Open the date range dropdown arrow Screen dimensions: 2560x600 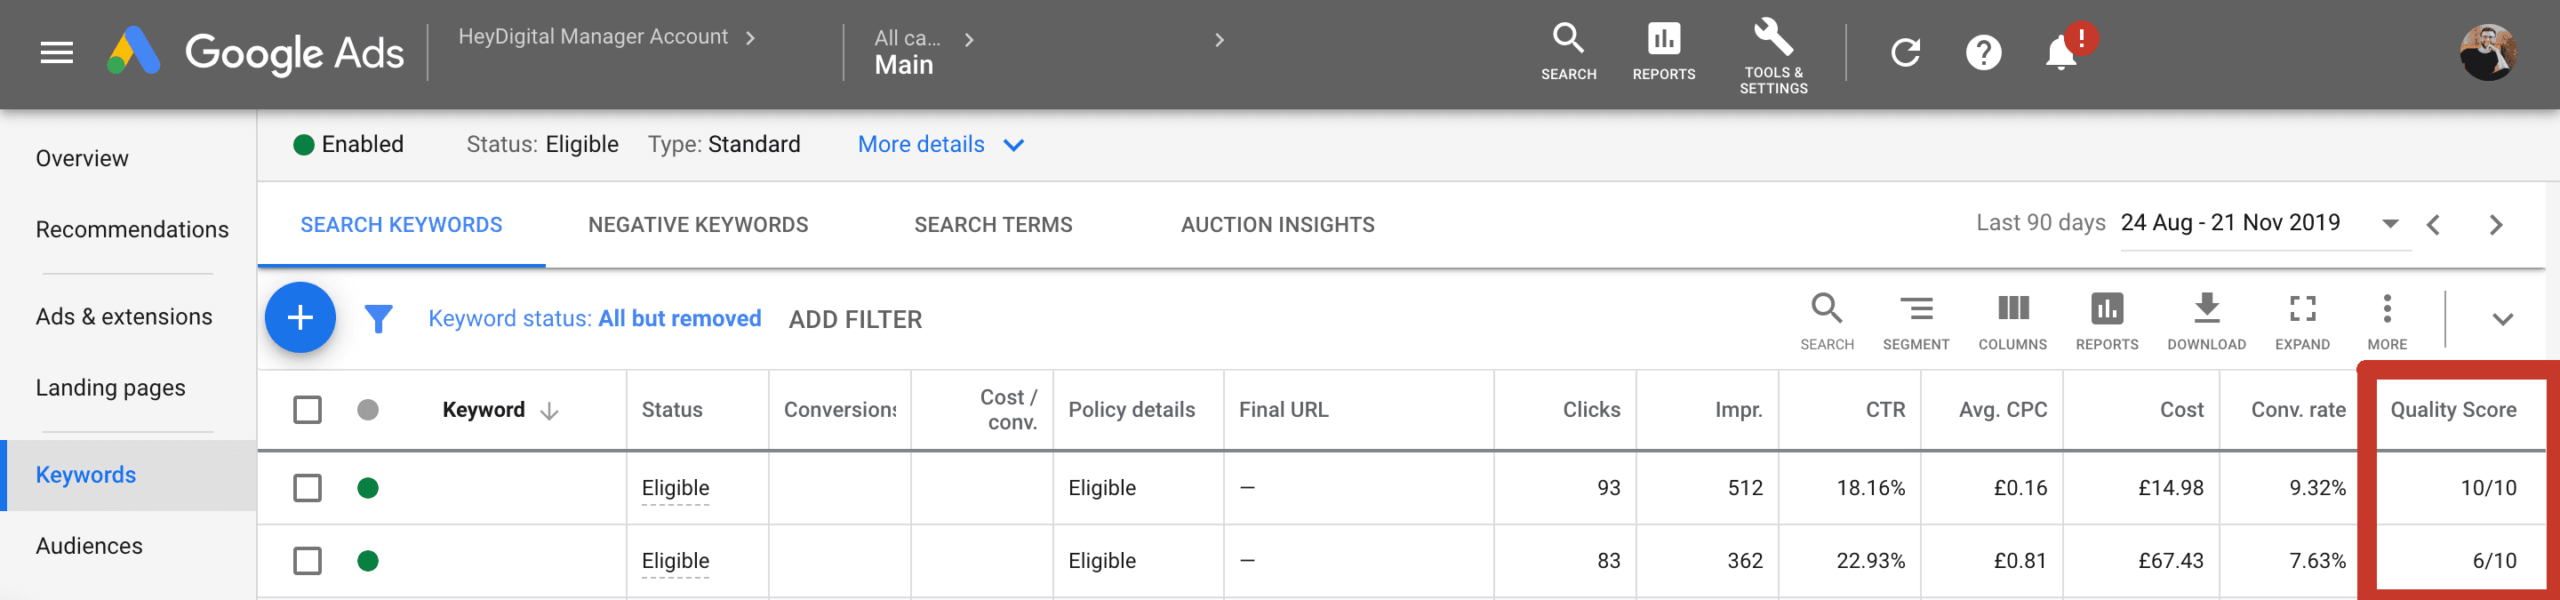[x=2390, y=223]
